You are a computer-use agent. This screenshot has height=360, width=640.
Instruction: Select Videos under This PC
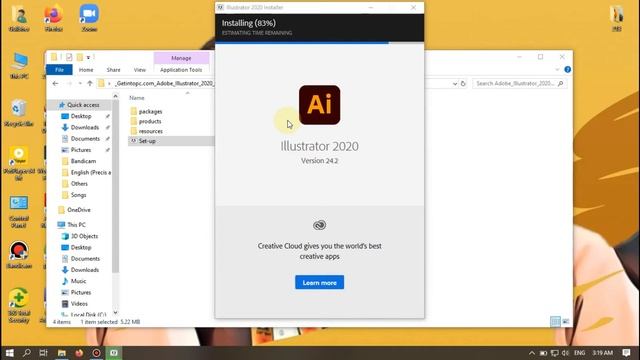point(79,304)
